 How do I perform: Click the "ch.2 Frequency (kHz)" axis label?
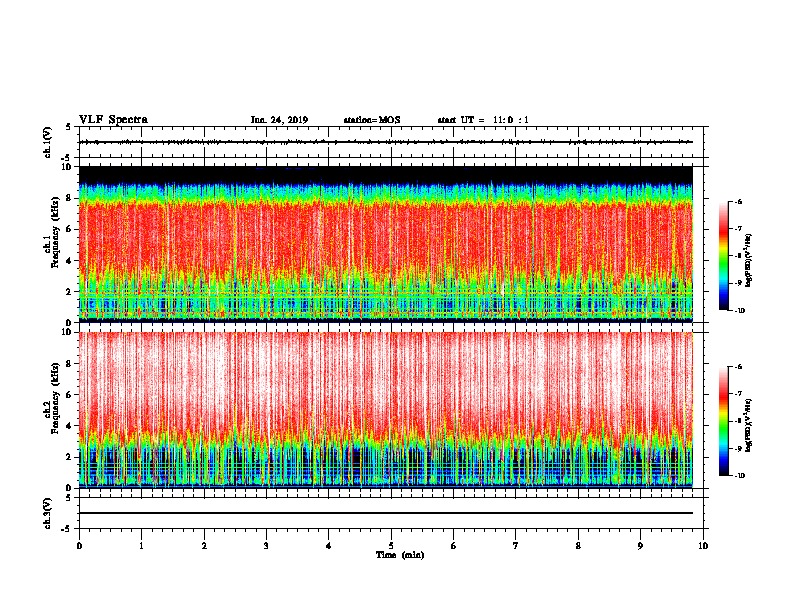(x=54, y=399)
